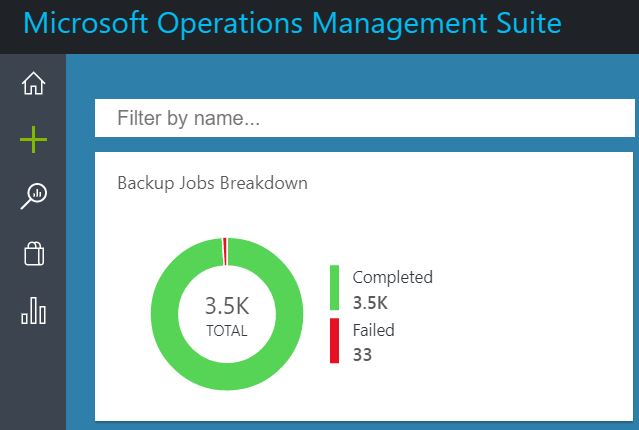
Task: Open Solutions Gallery shopping bag icon
Action: [x=34, y=254]
